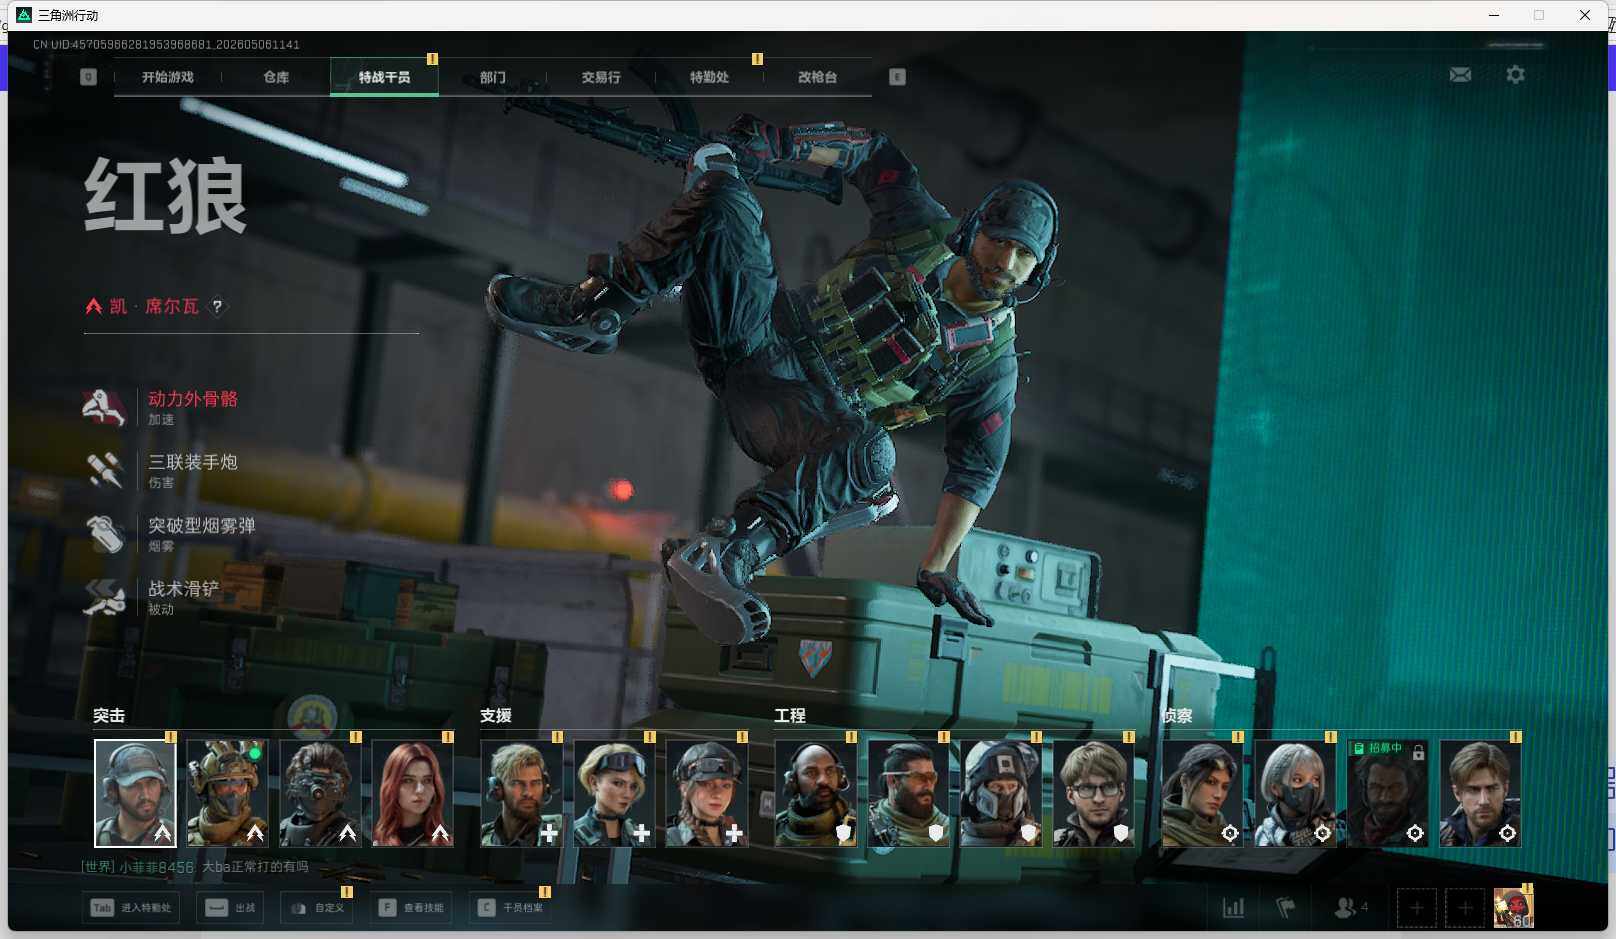Select the braided woman in cap support operator
This screenshot has height=939, width=1616.
point(707,793)
